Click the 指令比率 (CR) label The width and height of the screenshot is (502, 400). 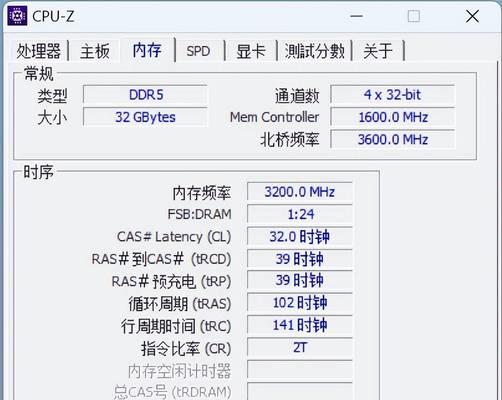point(186,349)
